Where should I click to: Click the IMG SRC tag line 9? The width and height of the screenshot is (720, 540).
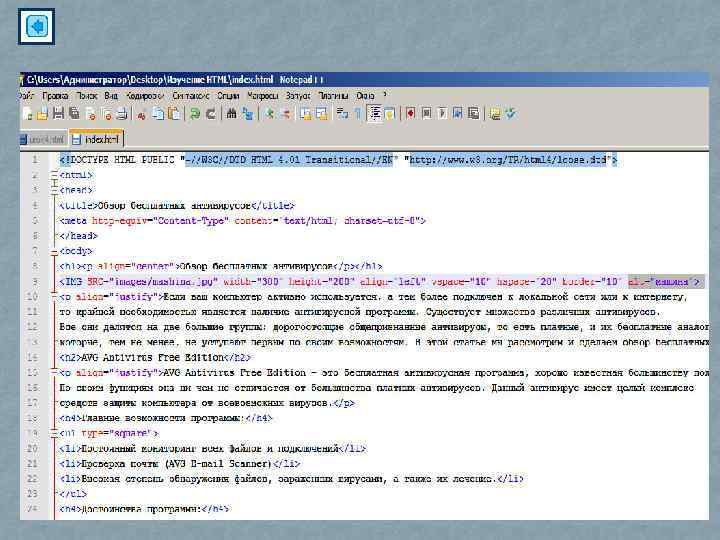click(381, 281)
